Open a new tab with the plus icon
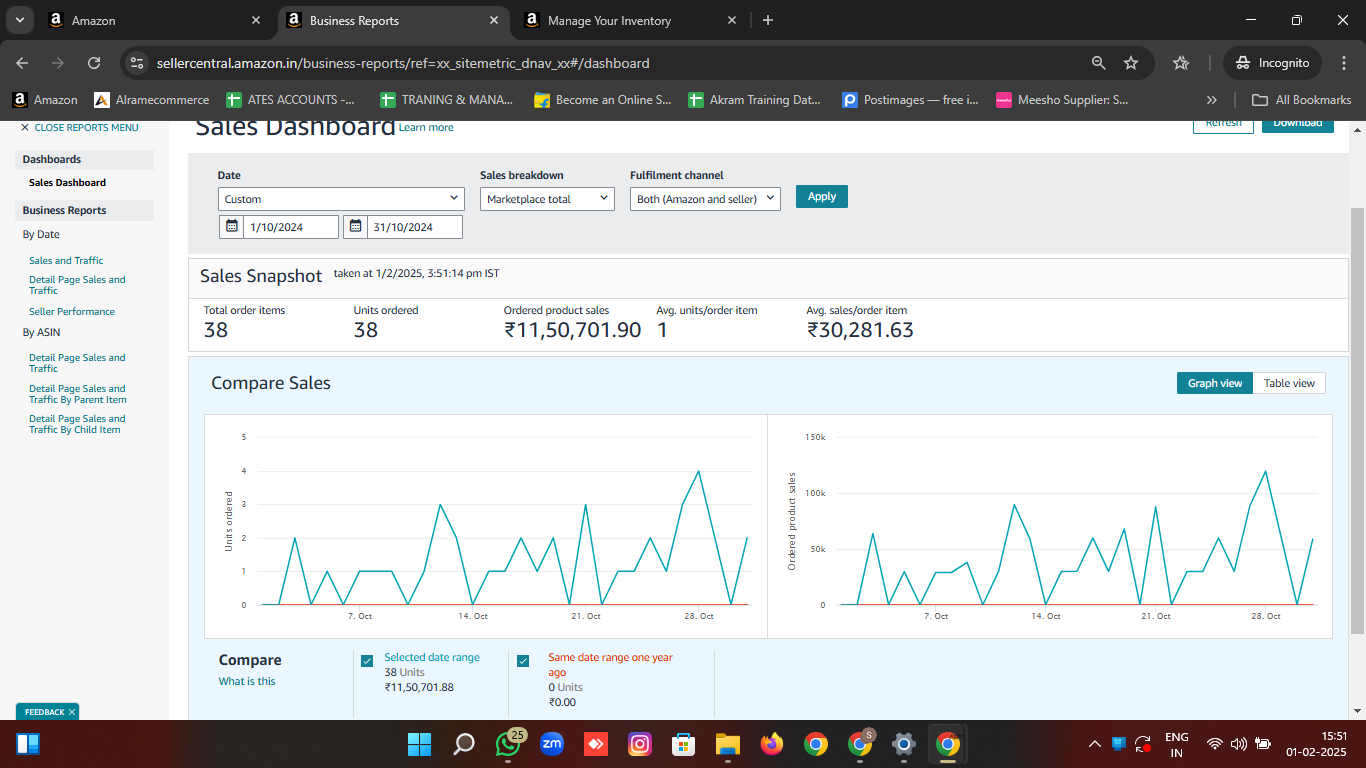 [x=767, y=20]
